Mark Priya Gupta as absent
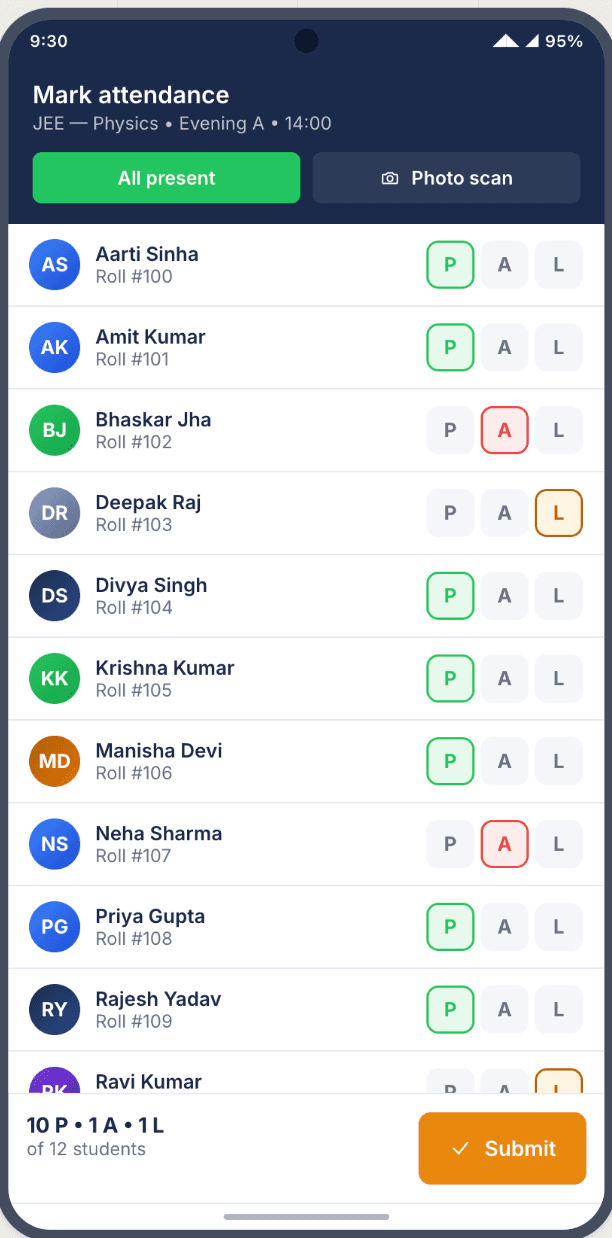612x1238 pixels. coord(504,927)
